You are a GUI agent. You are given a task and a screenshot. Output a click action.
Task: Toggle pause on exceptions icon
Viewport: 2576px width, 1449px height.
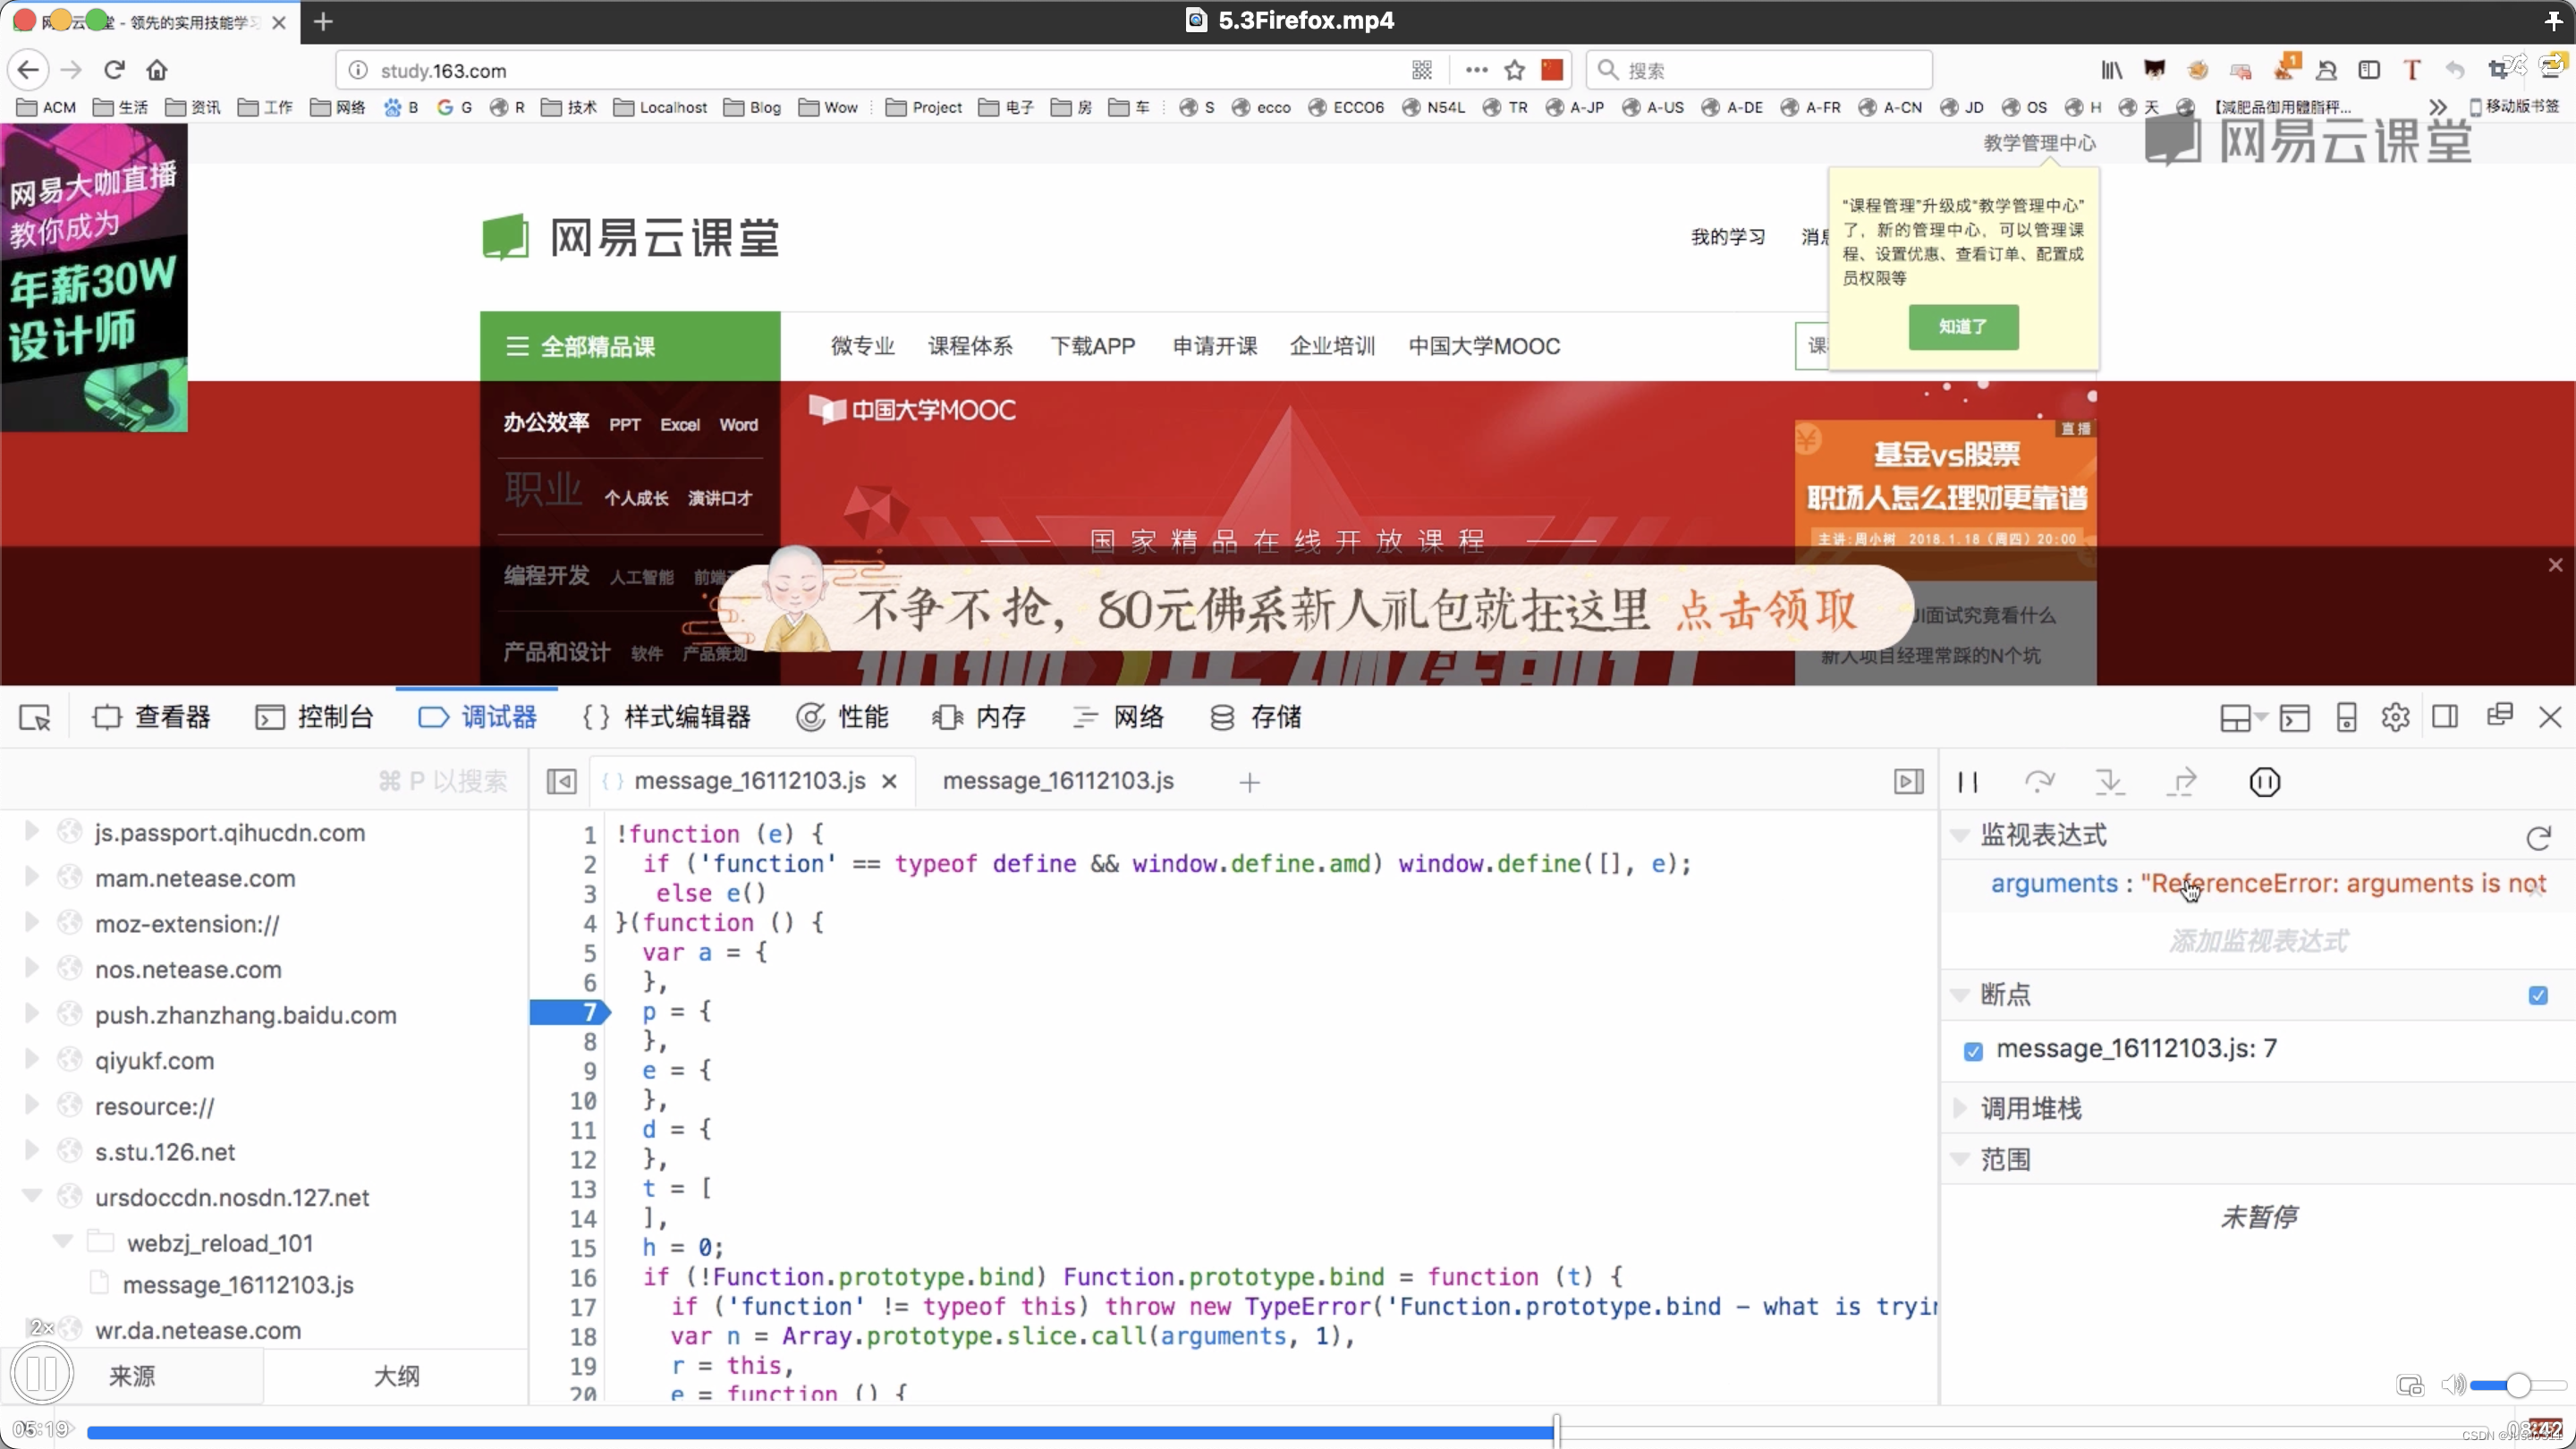pyautogui.click(x=2264, y=782)
